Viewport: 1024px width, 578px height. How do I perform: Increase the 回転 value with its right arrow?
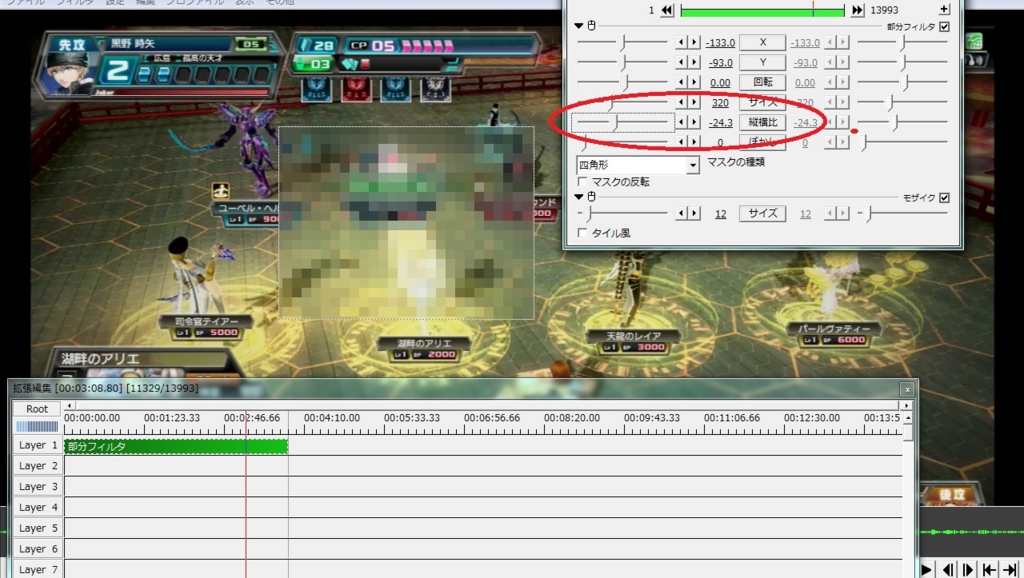point(694,82)
